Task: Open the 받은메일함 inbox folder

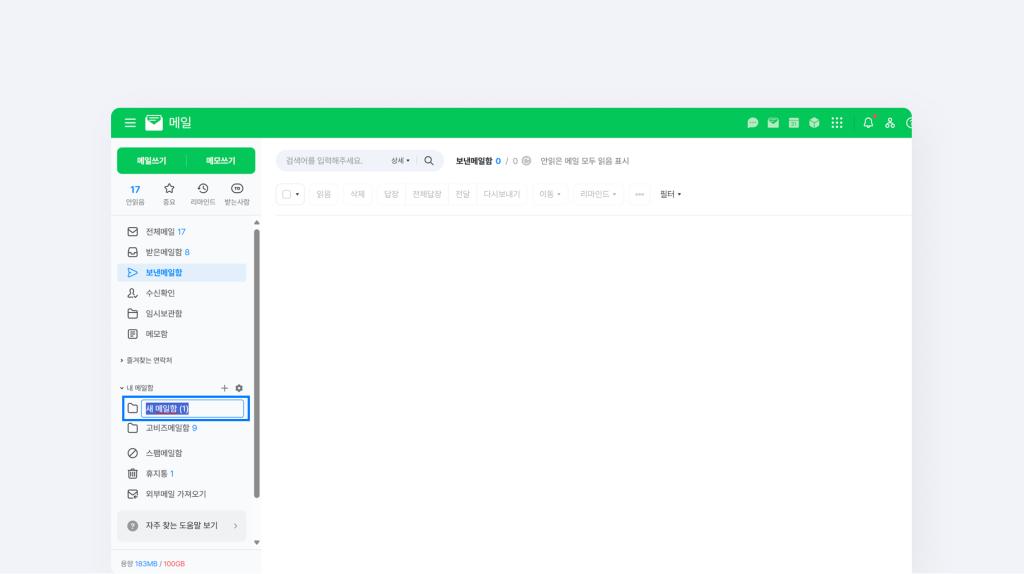Action: tap(164, 252)
